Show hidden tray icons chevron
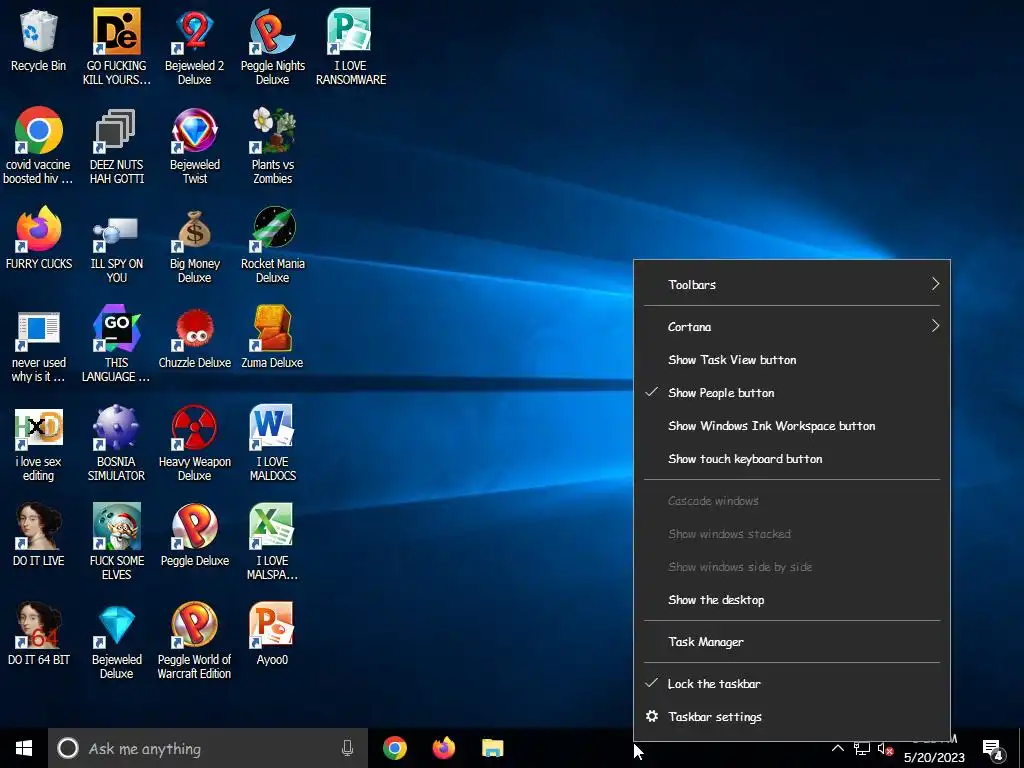 [x=838, y=748]
